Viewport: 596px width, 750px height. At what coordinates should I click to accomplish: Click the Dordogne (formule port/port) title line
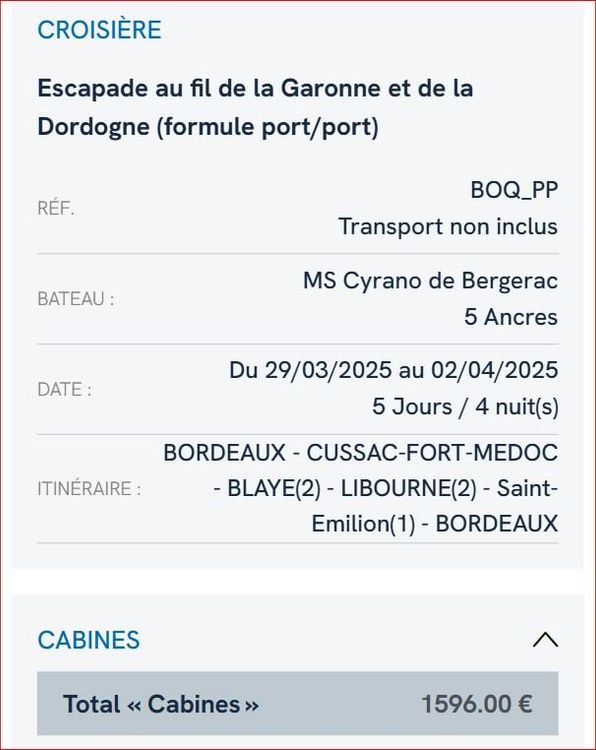coord(208,127)
